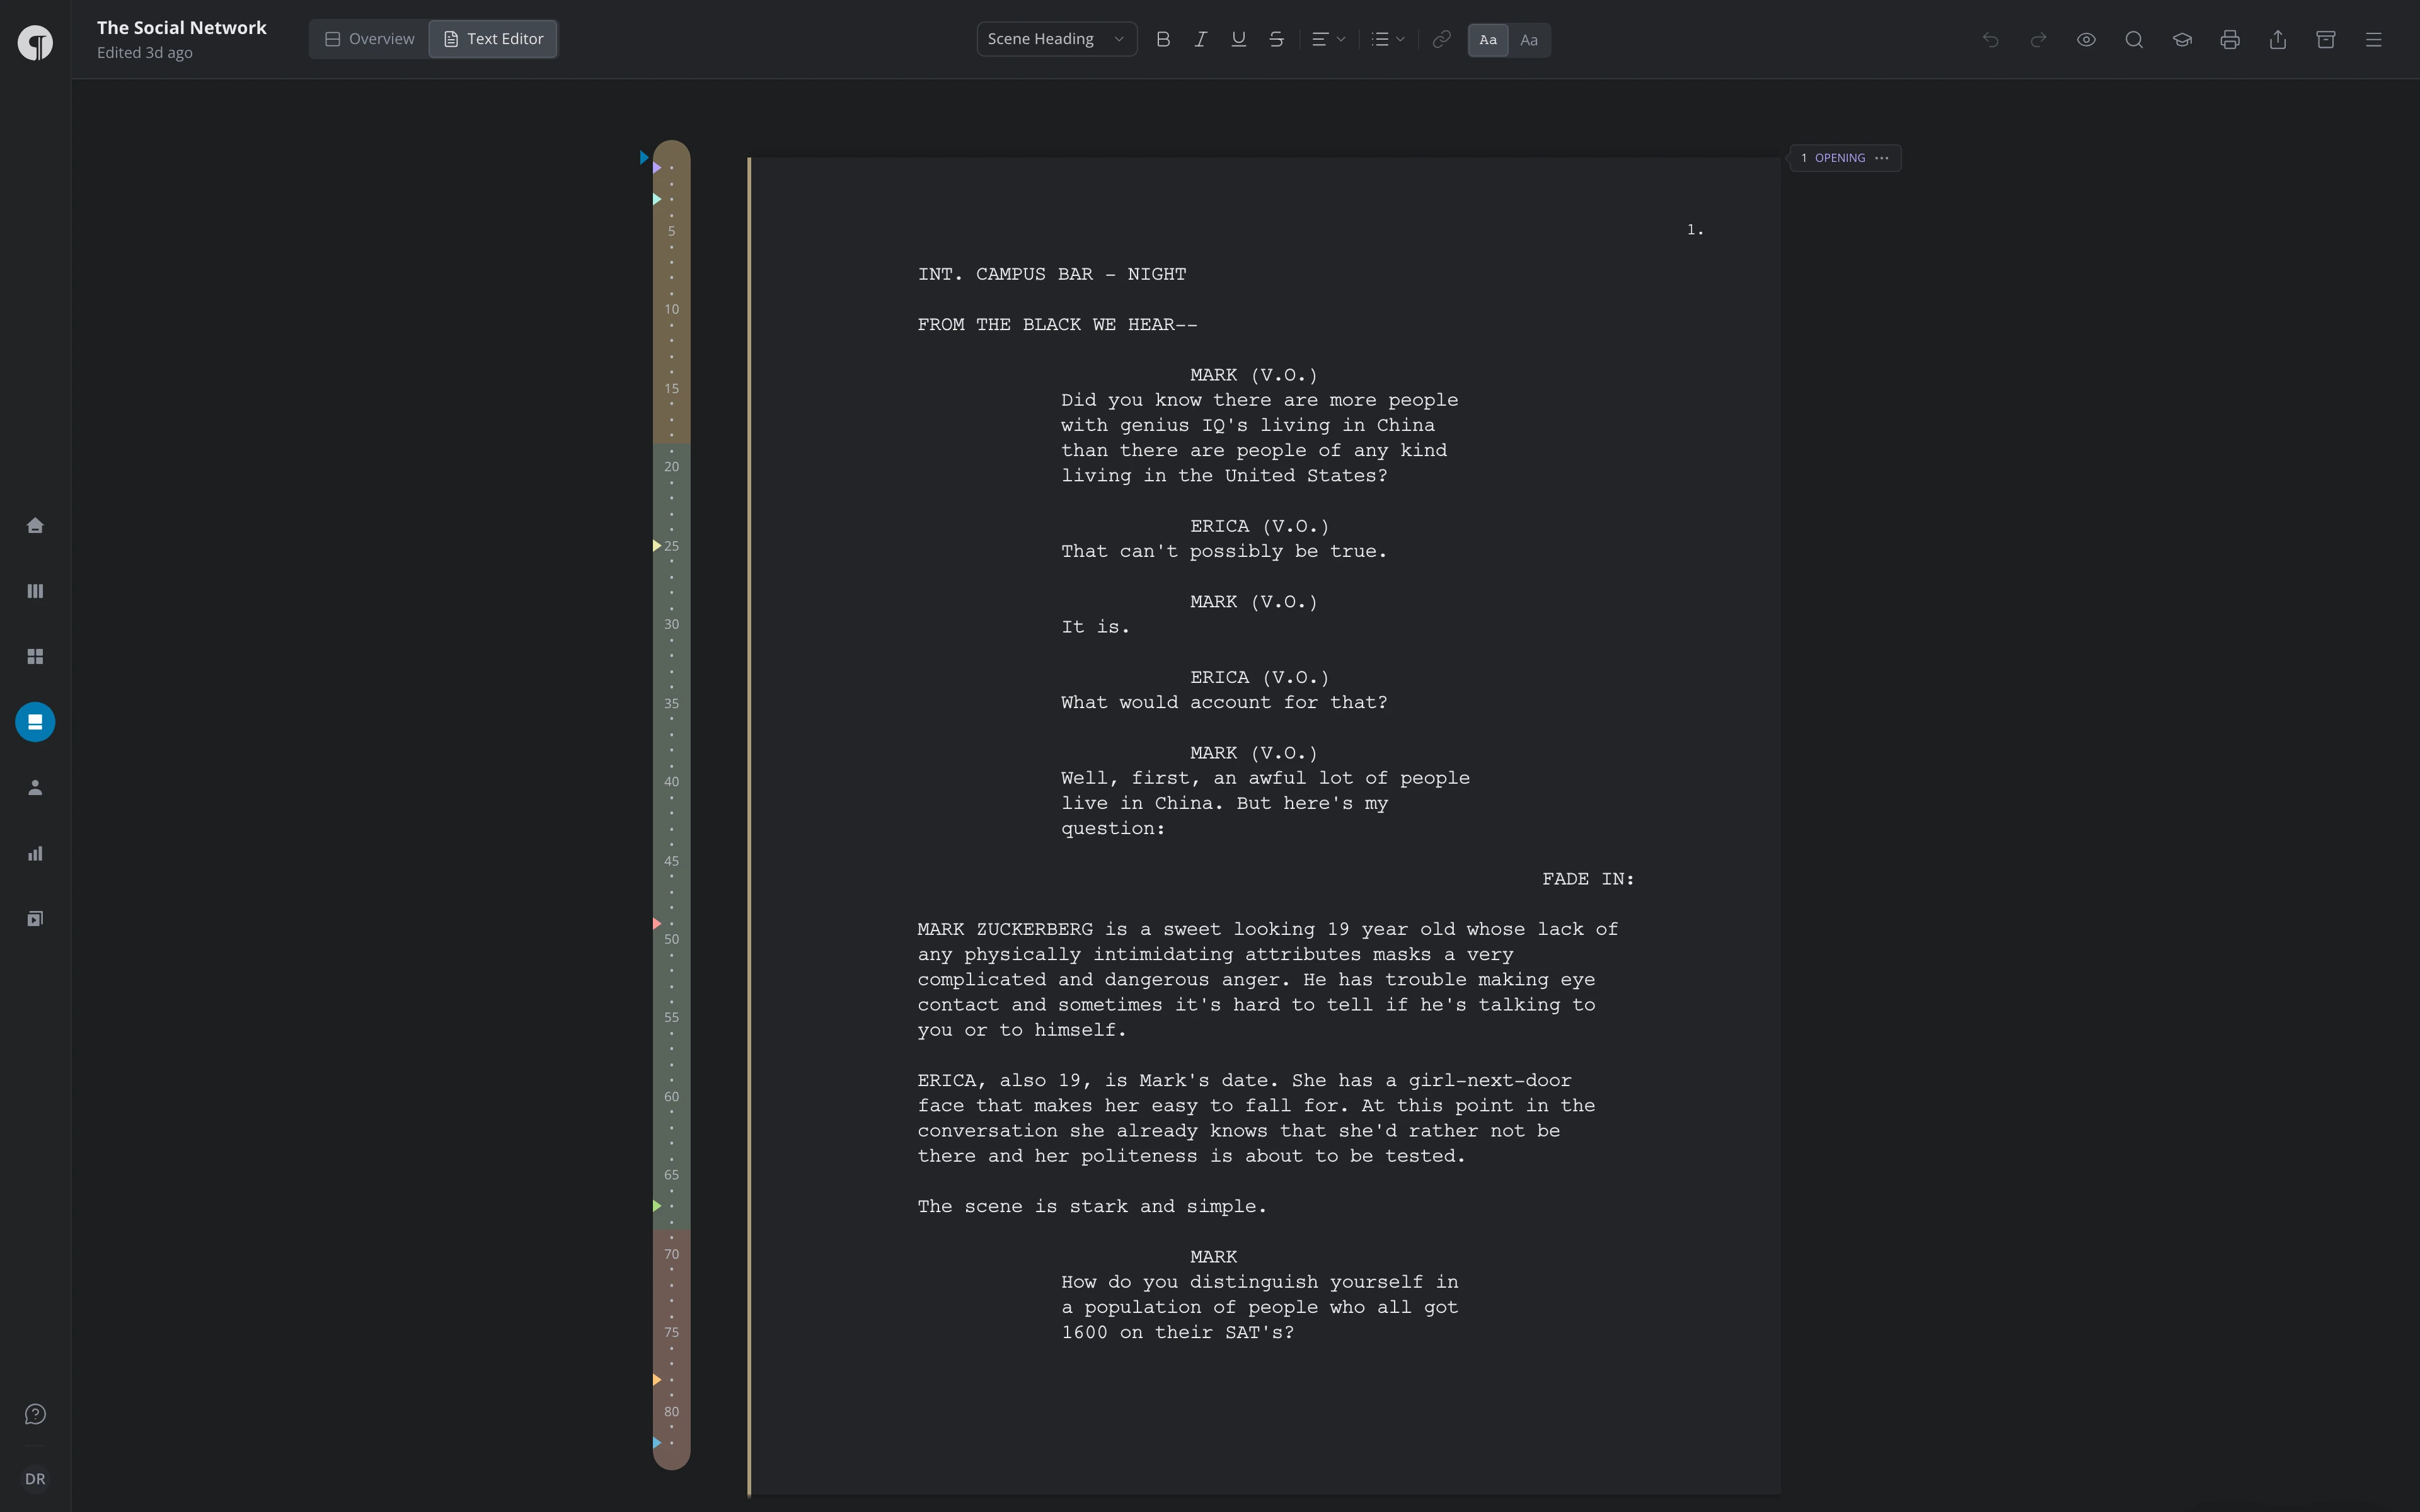Image resolution: width=2420 pixels, height=1512 pixels.
Task: Click the line FROM THE BLACK WE HEAR--
Action: click(1058, 325)
